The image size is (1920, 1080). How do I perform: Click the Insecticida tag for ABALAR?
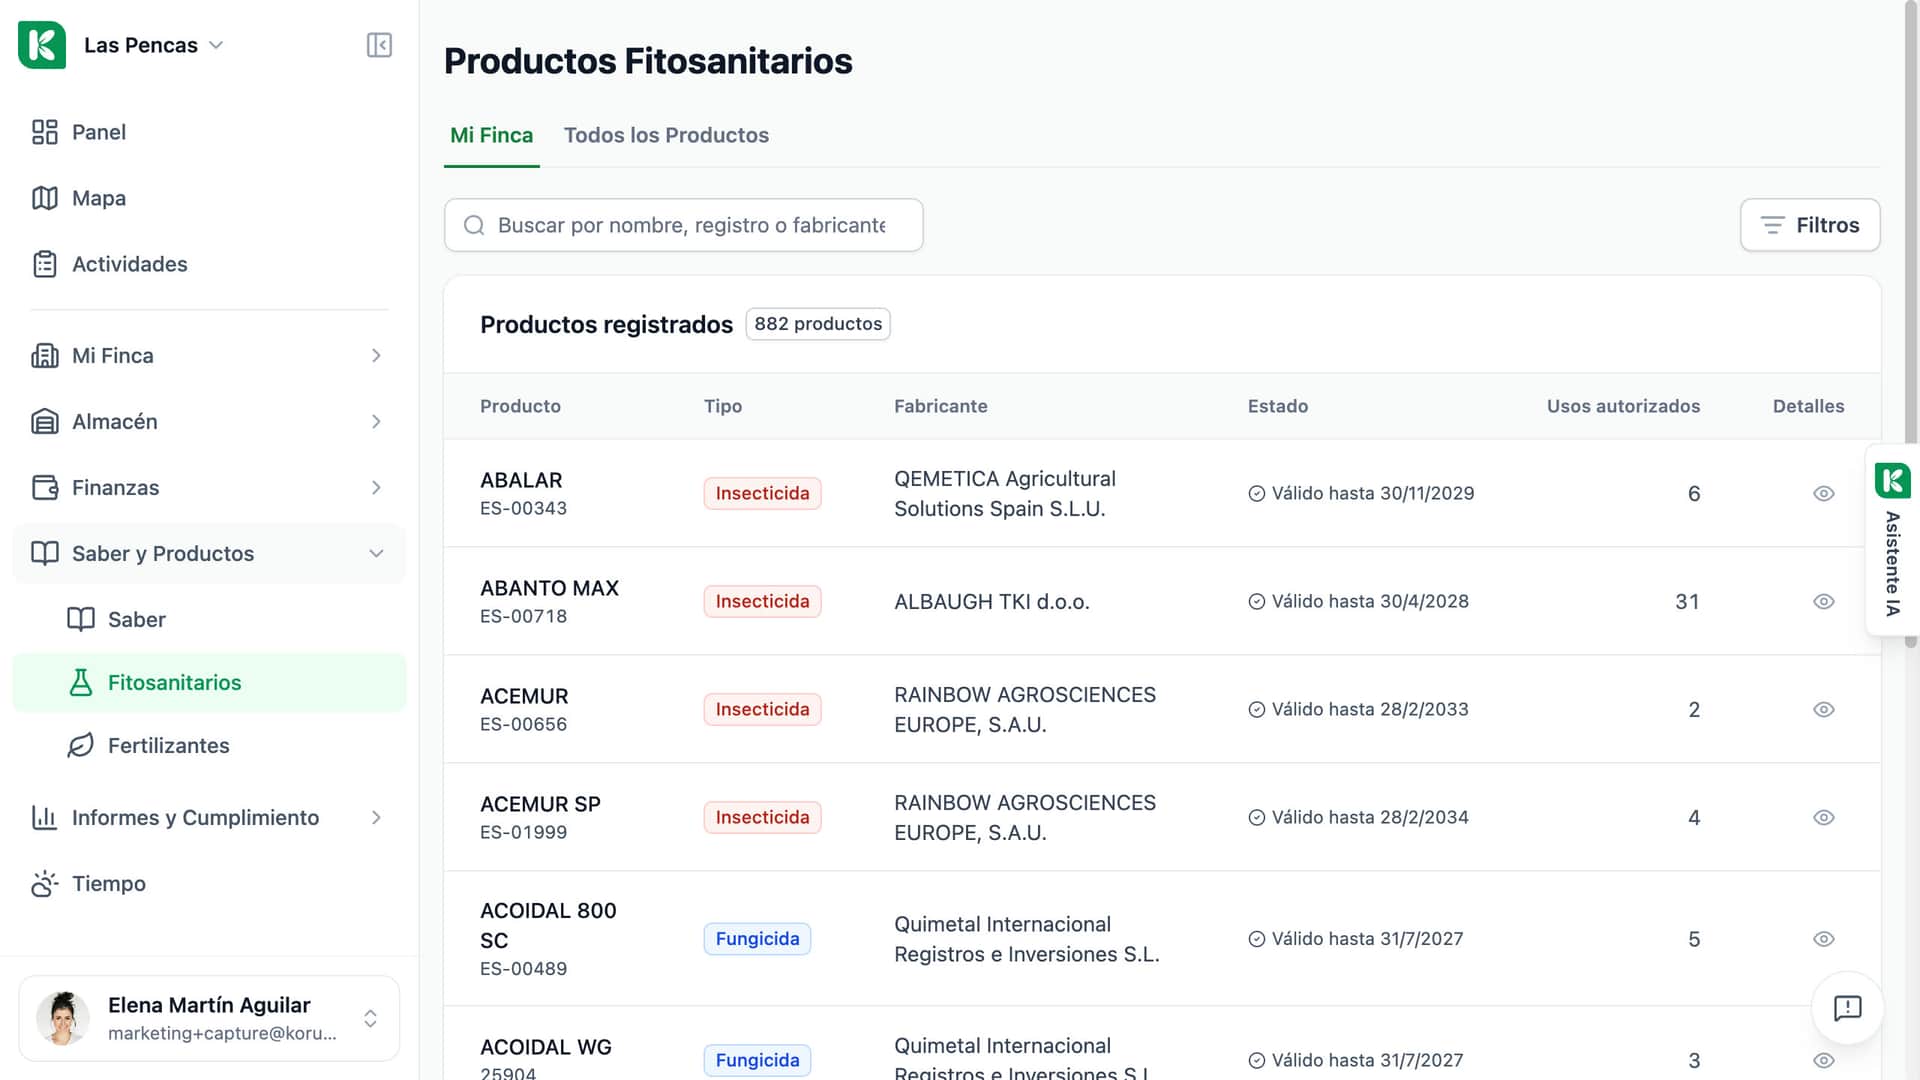[x=762, y=493]
